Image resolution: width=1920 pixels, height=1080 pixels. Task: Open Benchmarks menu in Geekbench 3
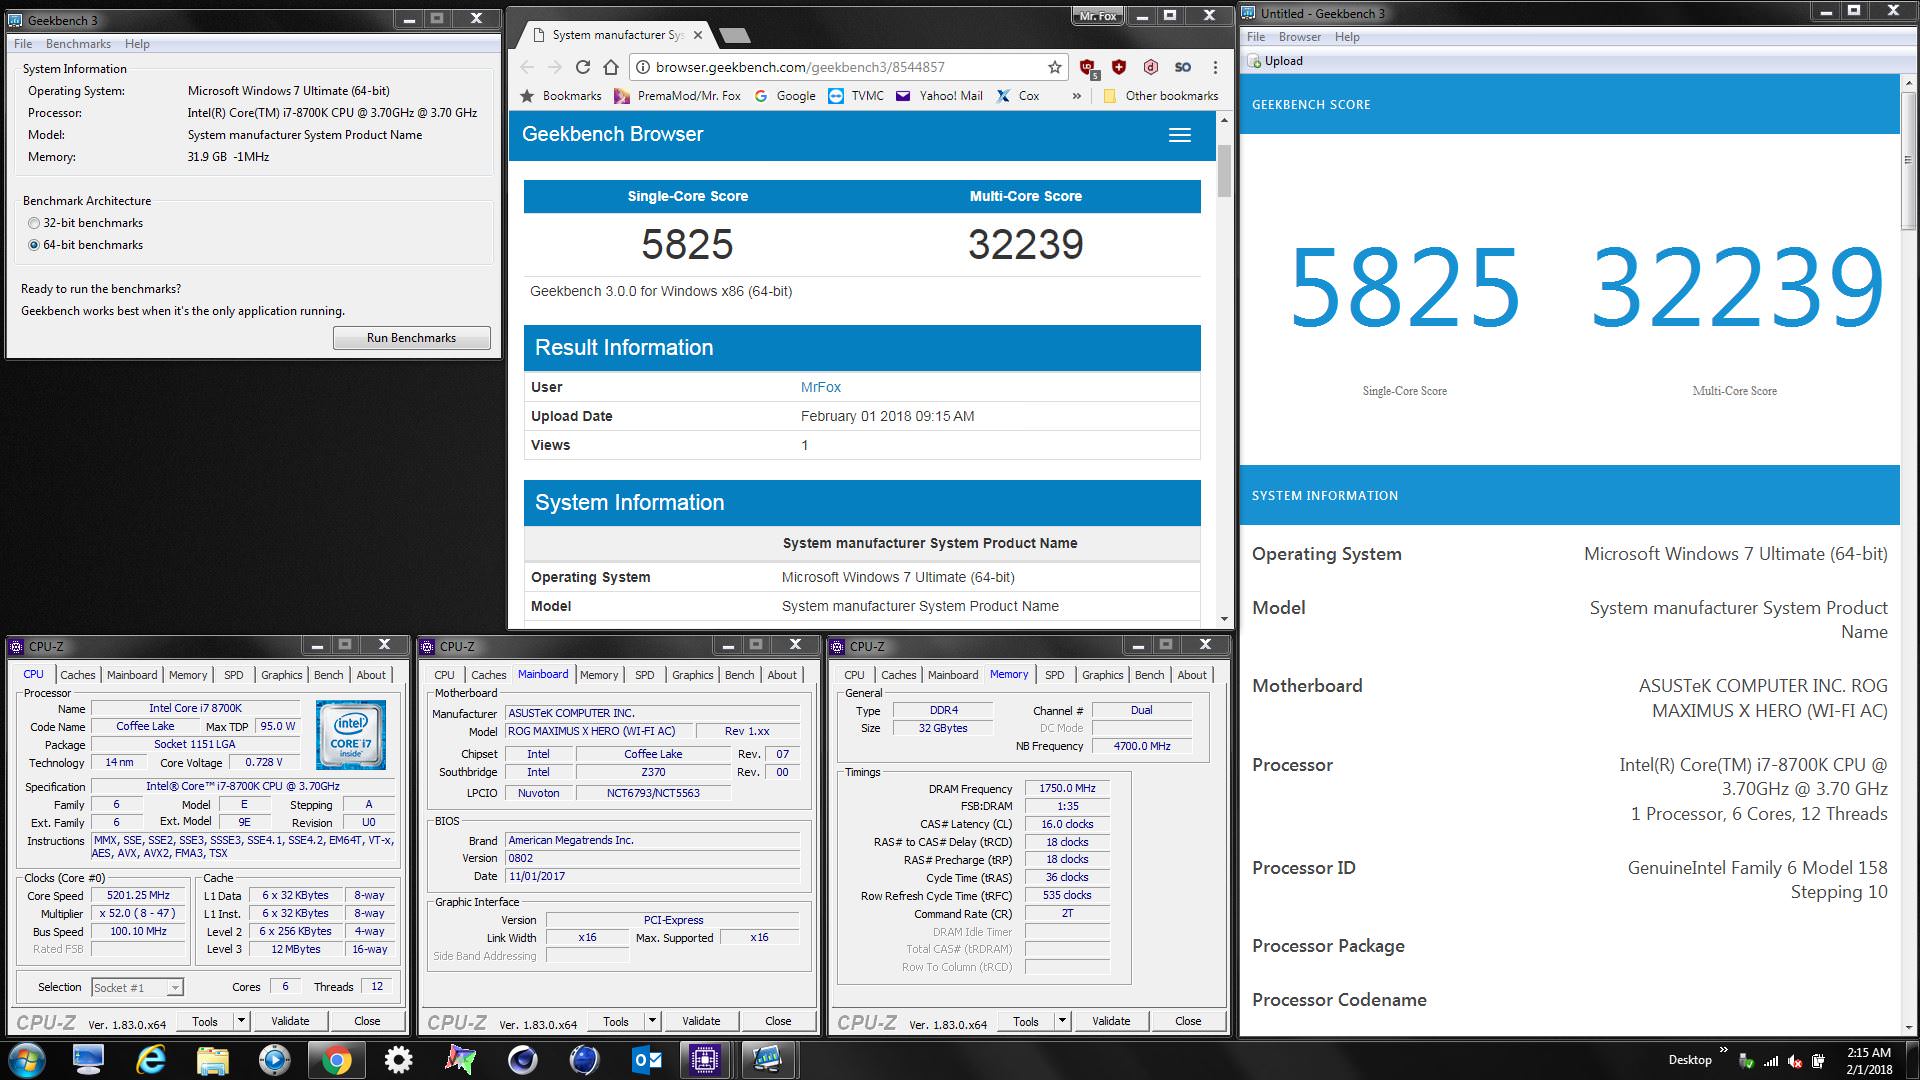[78, 44]
